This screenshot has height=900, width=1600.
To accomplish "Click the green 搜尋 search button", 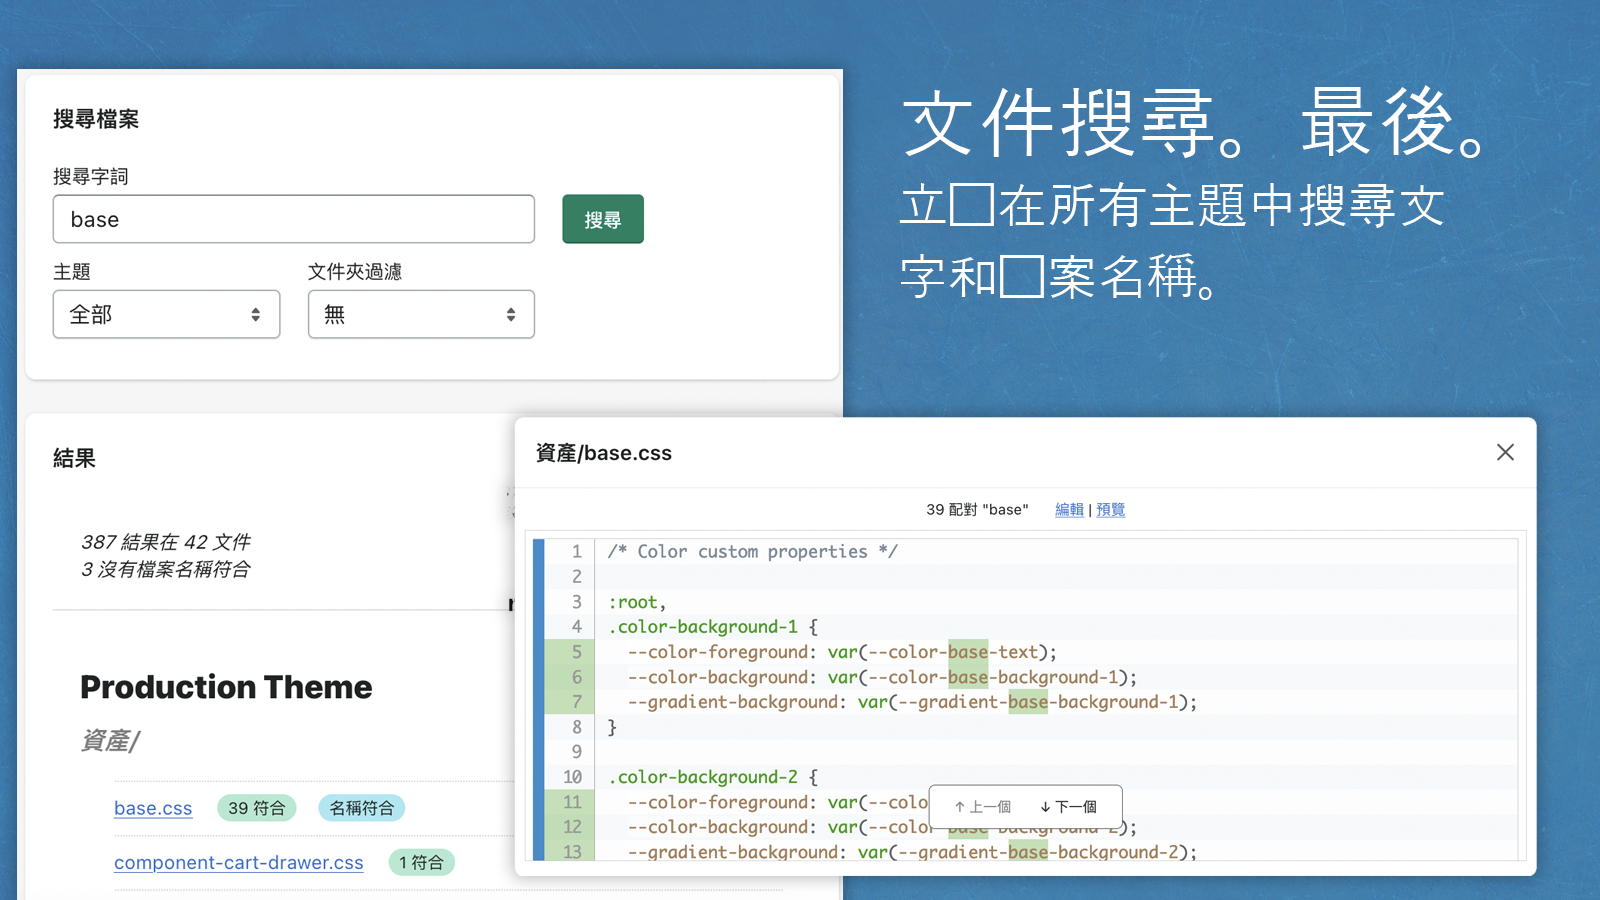I will point(603,219).
